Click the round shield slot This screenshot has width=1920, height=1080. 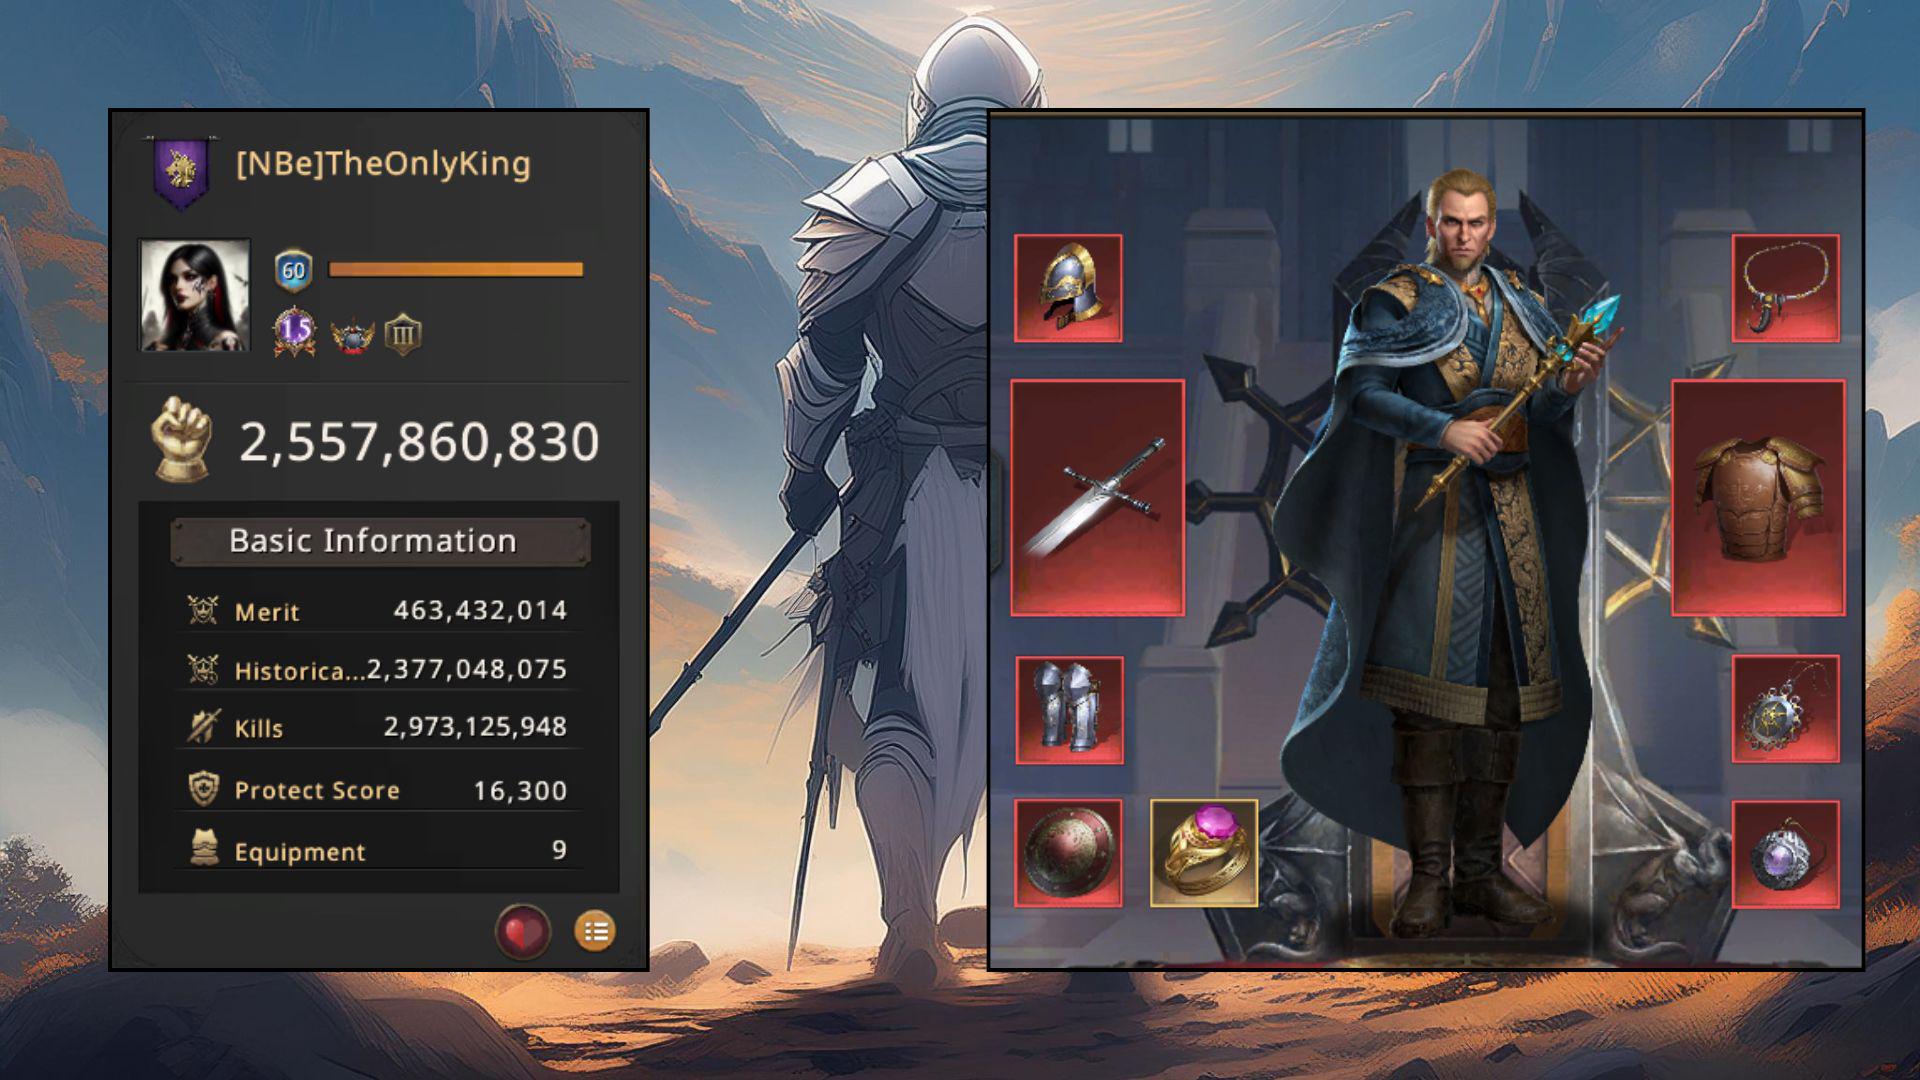pyautogui.click(x=1068, y=853)
